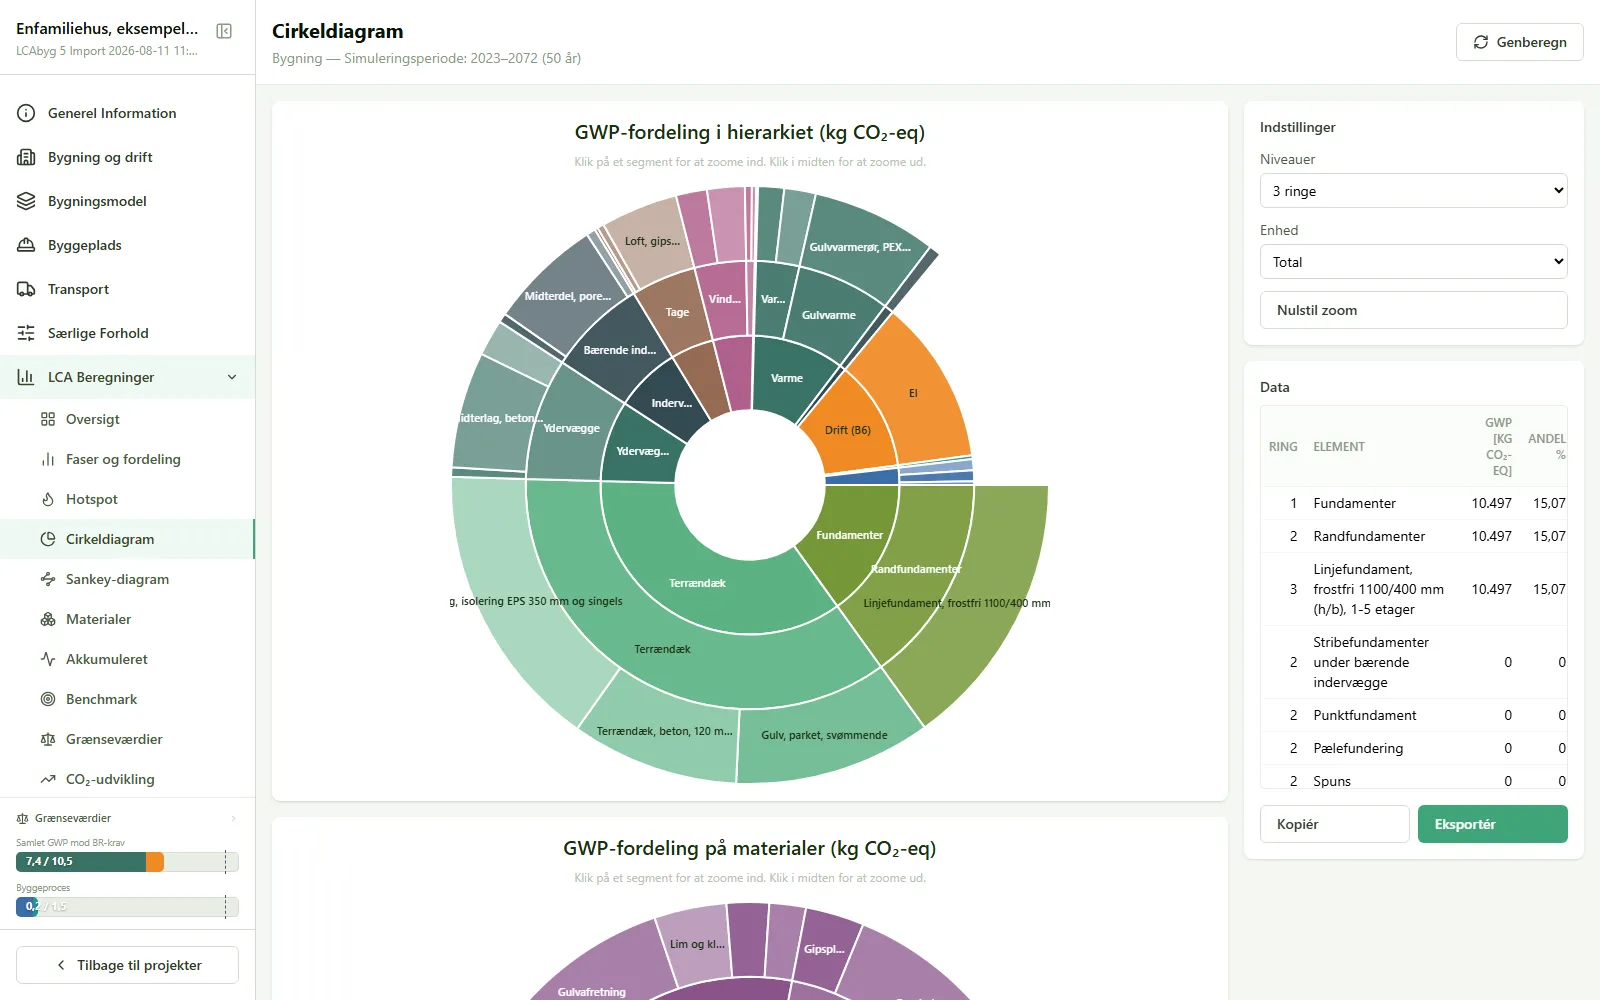Click the refresh icon in Genberegn

pos(1481,42)
